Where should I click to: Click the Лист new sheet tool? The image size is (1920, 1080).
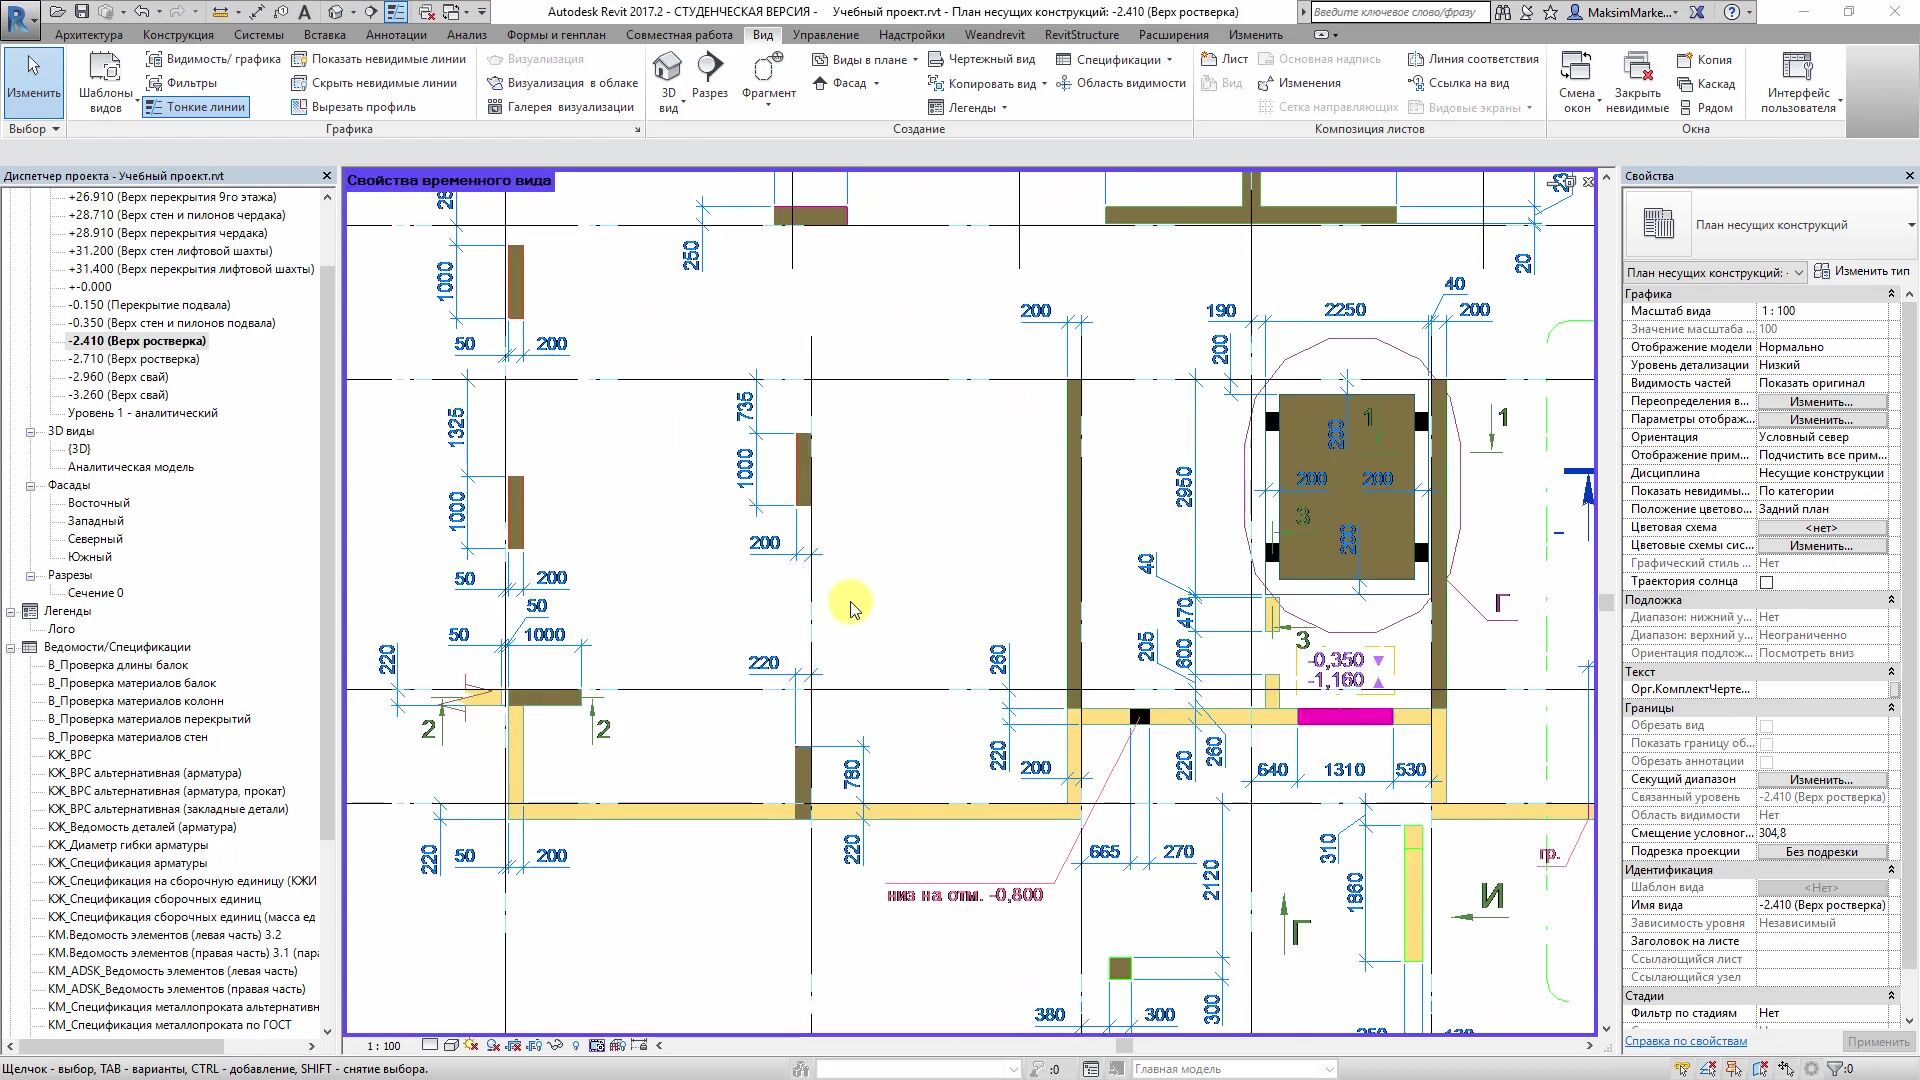click(x=1224, y=59)
